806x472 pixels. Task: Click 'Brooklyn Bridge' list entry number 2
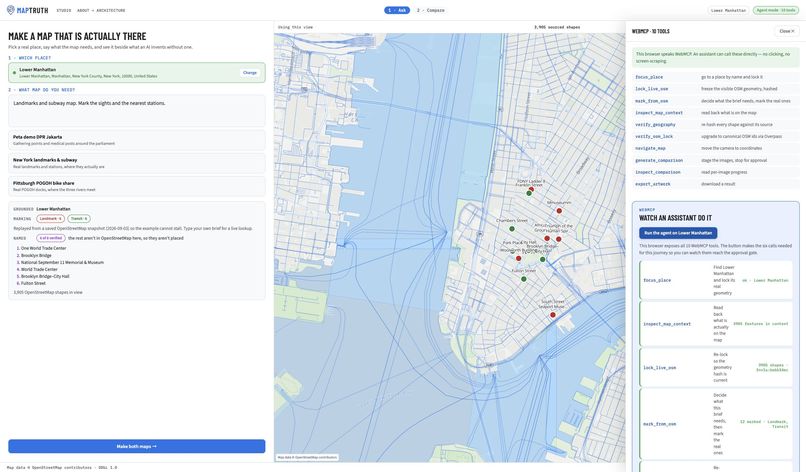click(x=36, y=256)
